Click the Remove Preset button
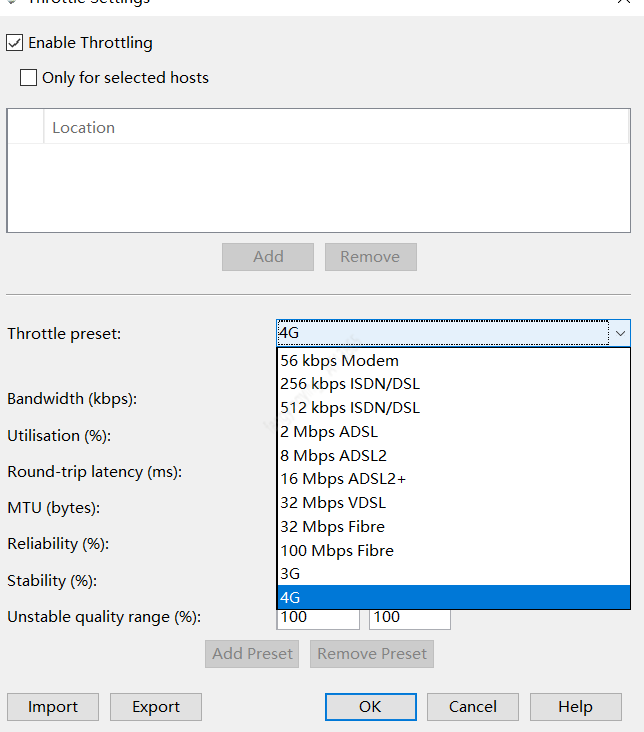This screenshot has width=644, height=732. pyautogui.click(x=372, y=654)
